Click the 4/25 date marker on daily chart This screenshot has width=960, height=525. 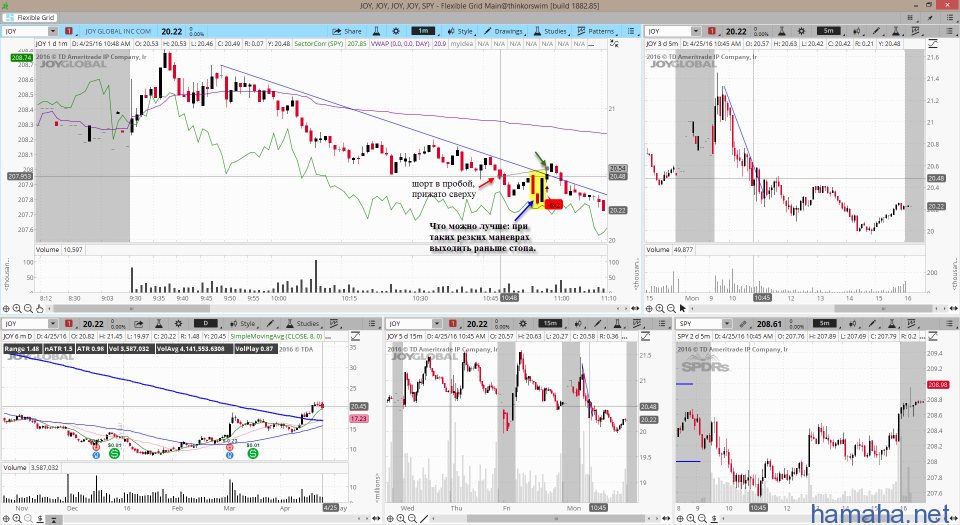pyautogui.click(x=330, y=507)
